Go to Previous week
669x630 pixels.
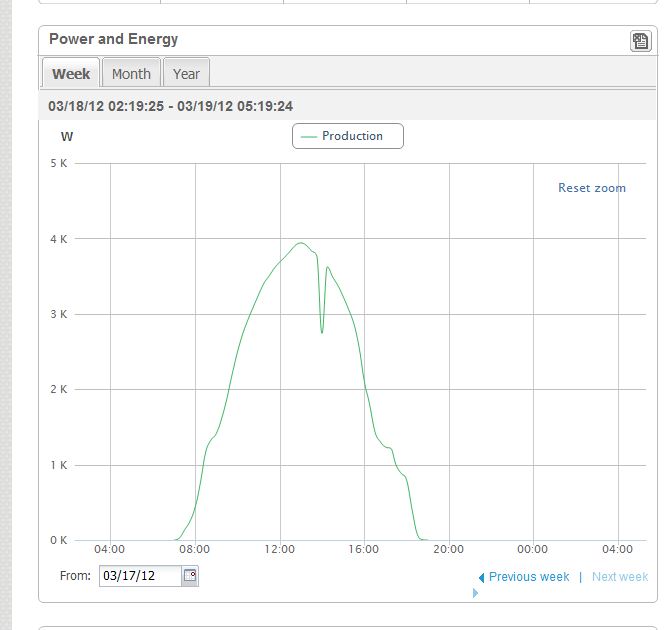[x=529, y=577]
